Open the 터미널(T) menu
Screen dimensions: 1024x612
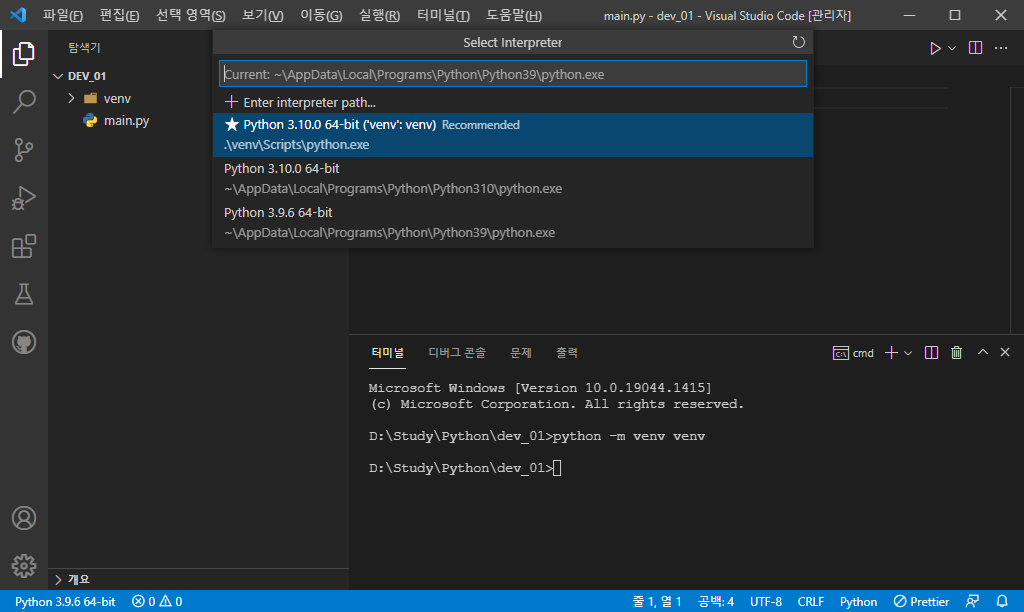443,15
